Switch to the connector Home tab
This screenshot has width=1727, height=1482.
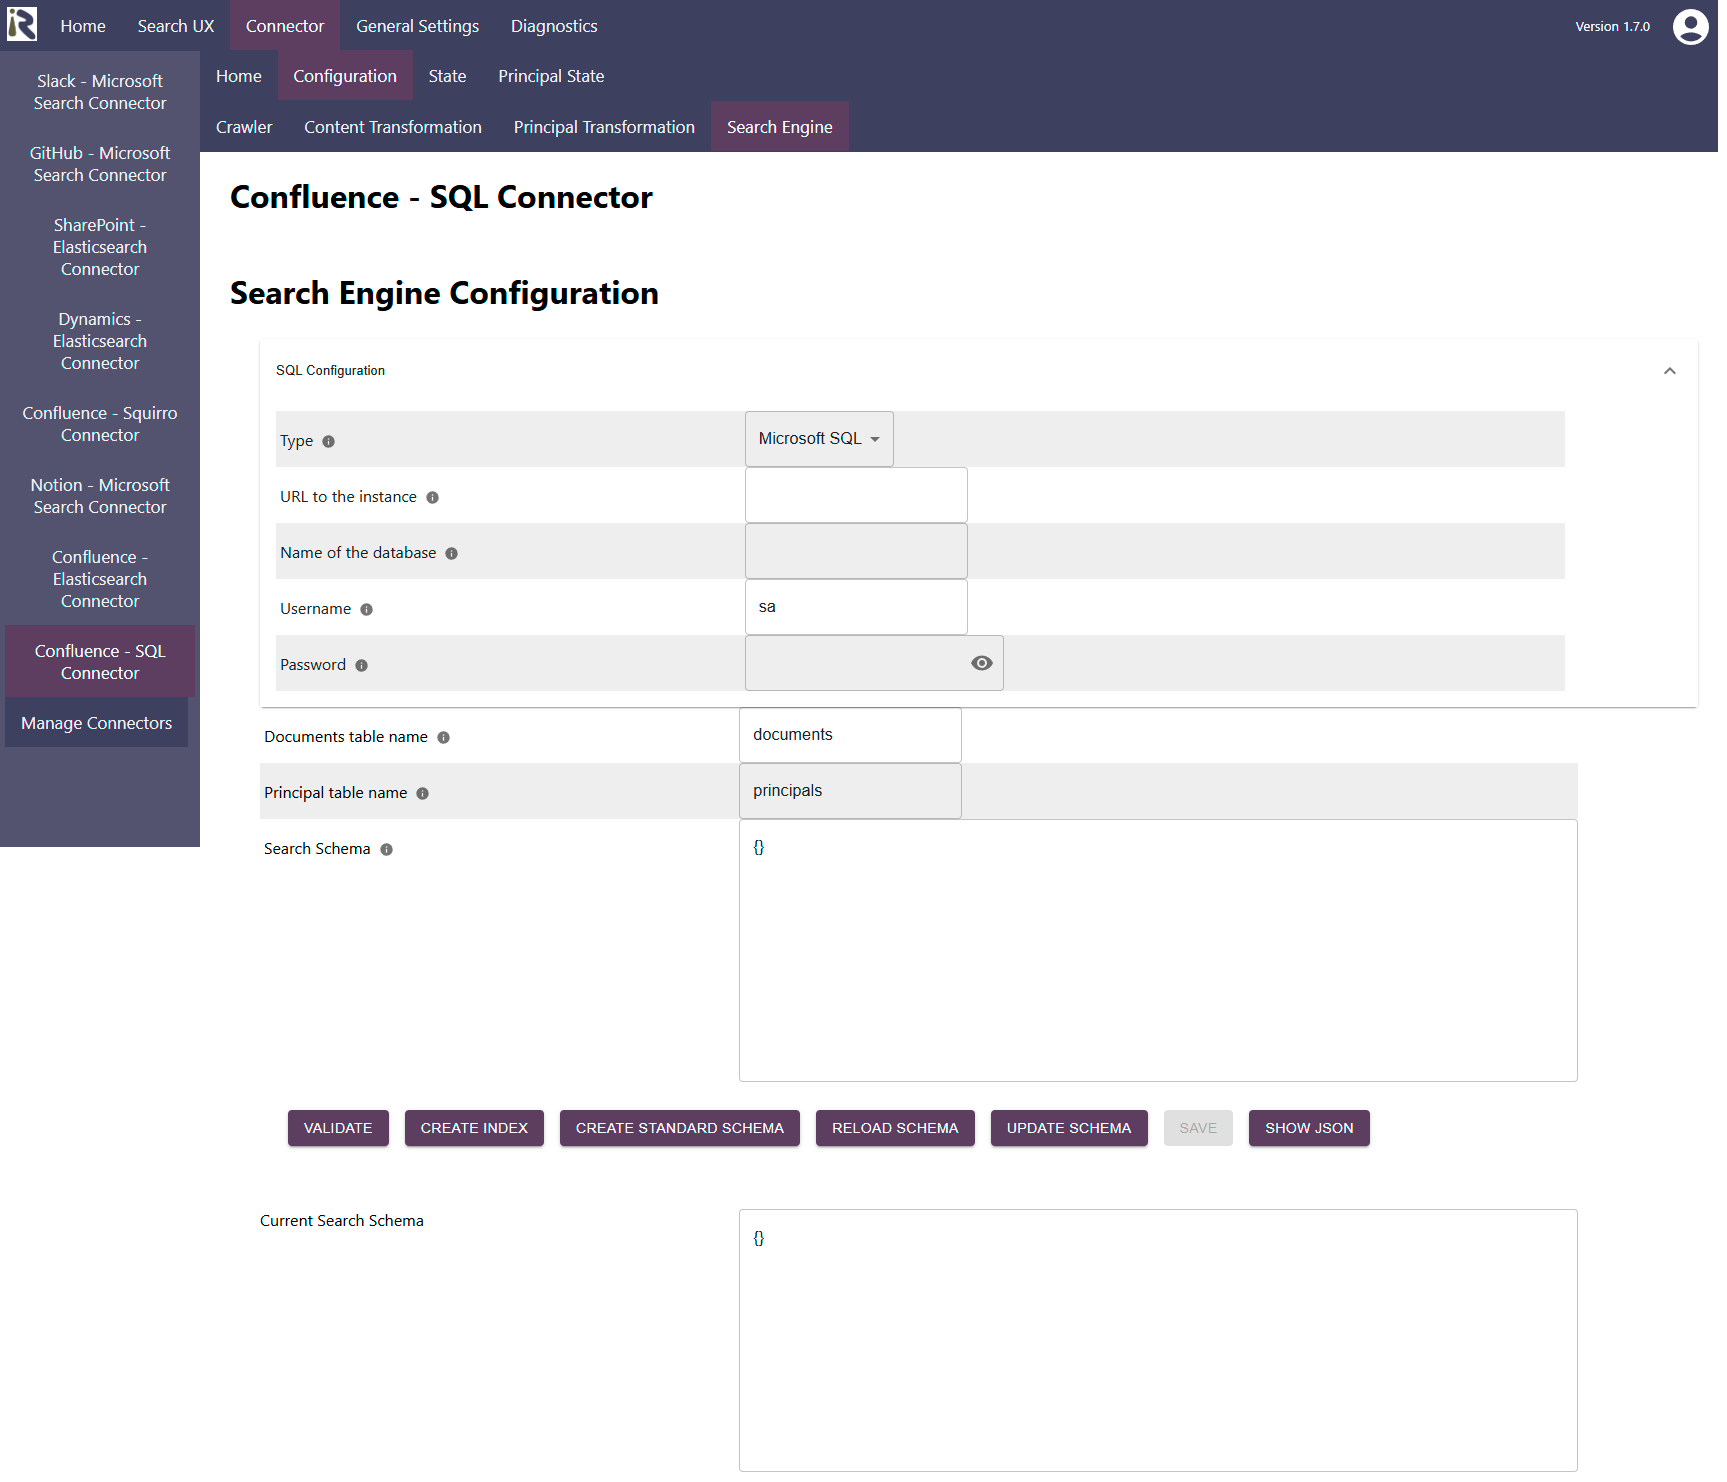[240, 77]
